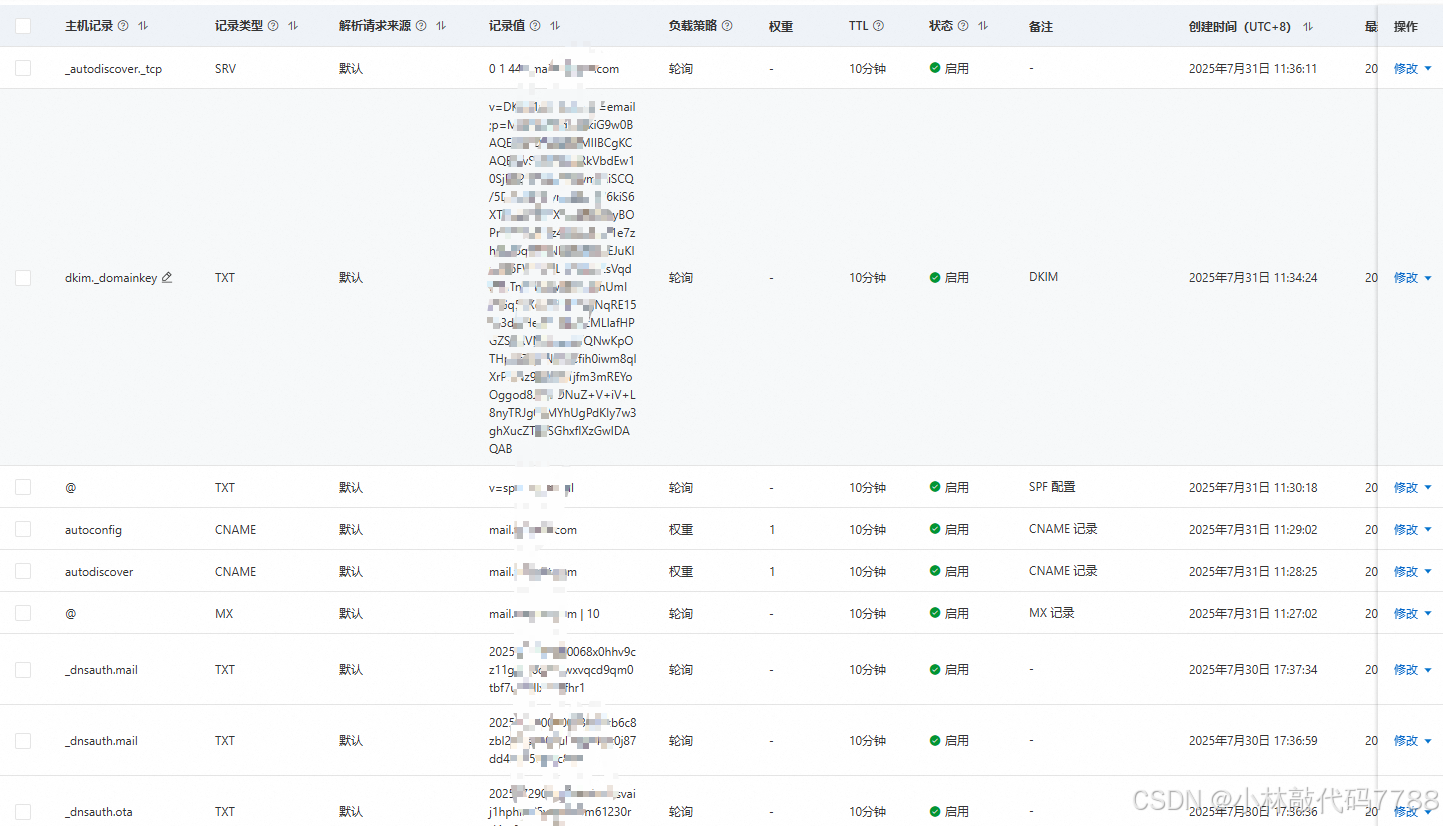Image resolution: width=1443 pixels, height=826 pixels.
Task: Click 修改 on the autoconfig CNAME record
Action: click(1407, 529)
